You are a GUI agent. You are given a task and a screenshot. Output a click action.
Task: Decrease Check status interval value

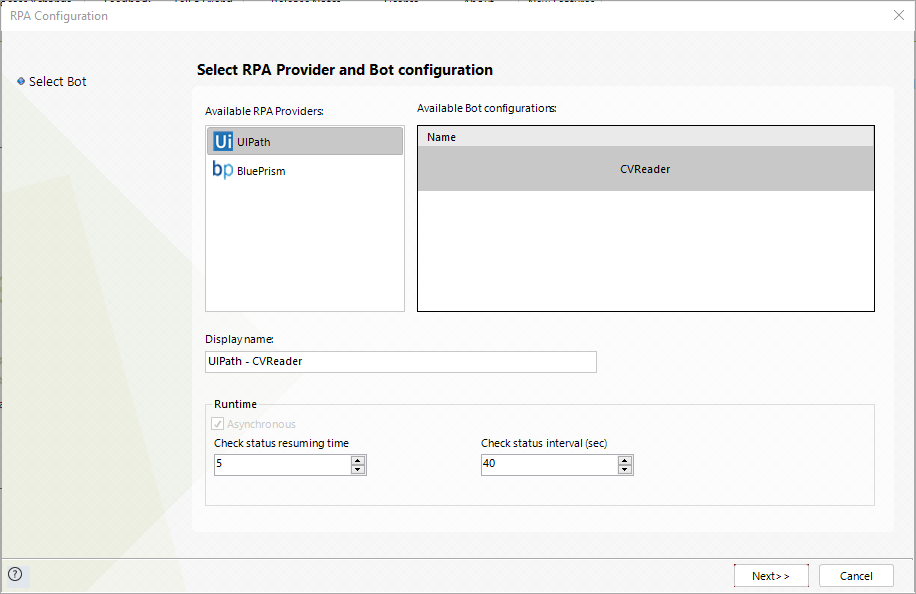pos(625,470)
